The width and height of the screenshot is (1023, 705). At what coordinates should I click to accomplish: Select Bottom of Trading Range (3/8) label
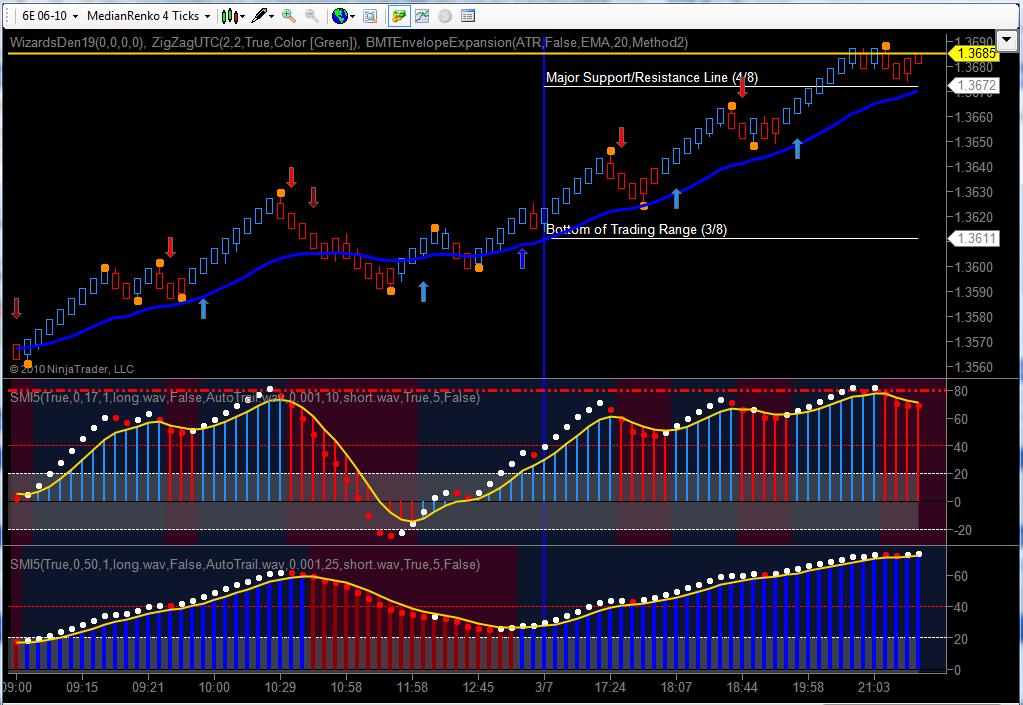click(636, 230)
